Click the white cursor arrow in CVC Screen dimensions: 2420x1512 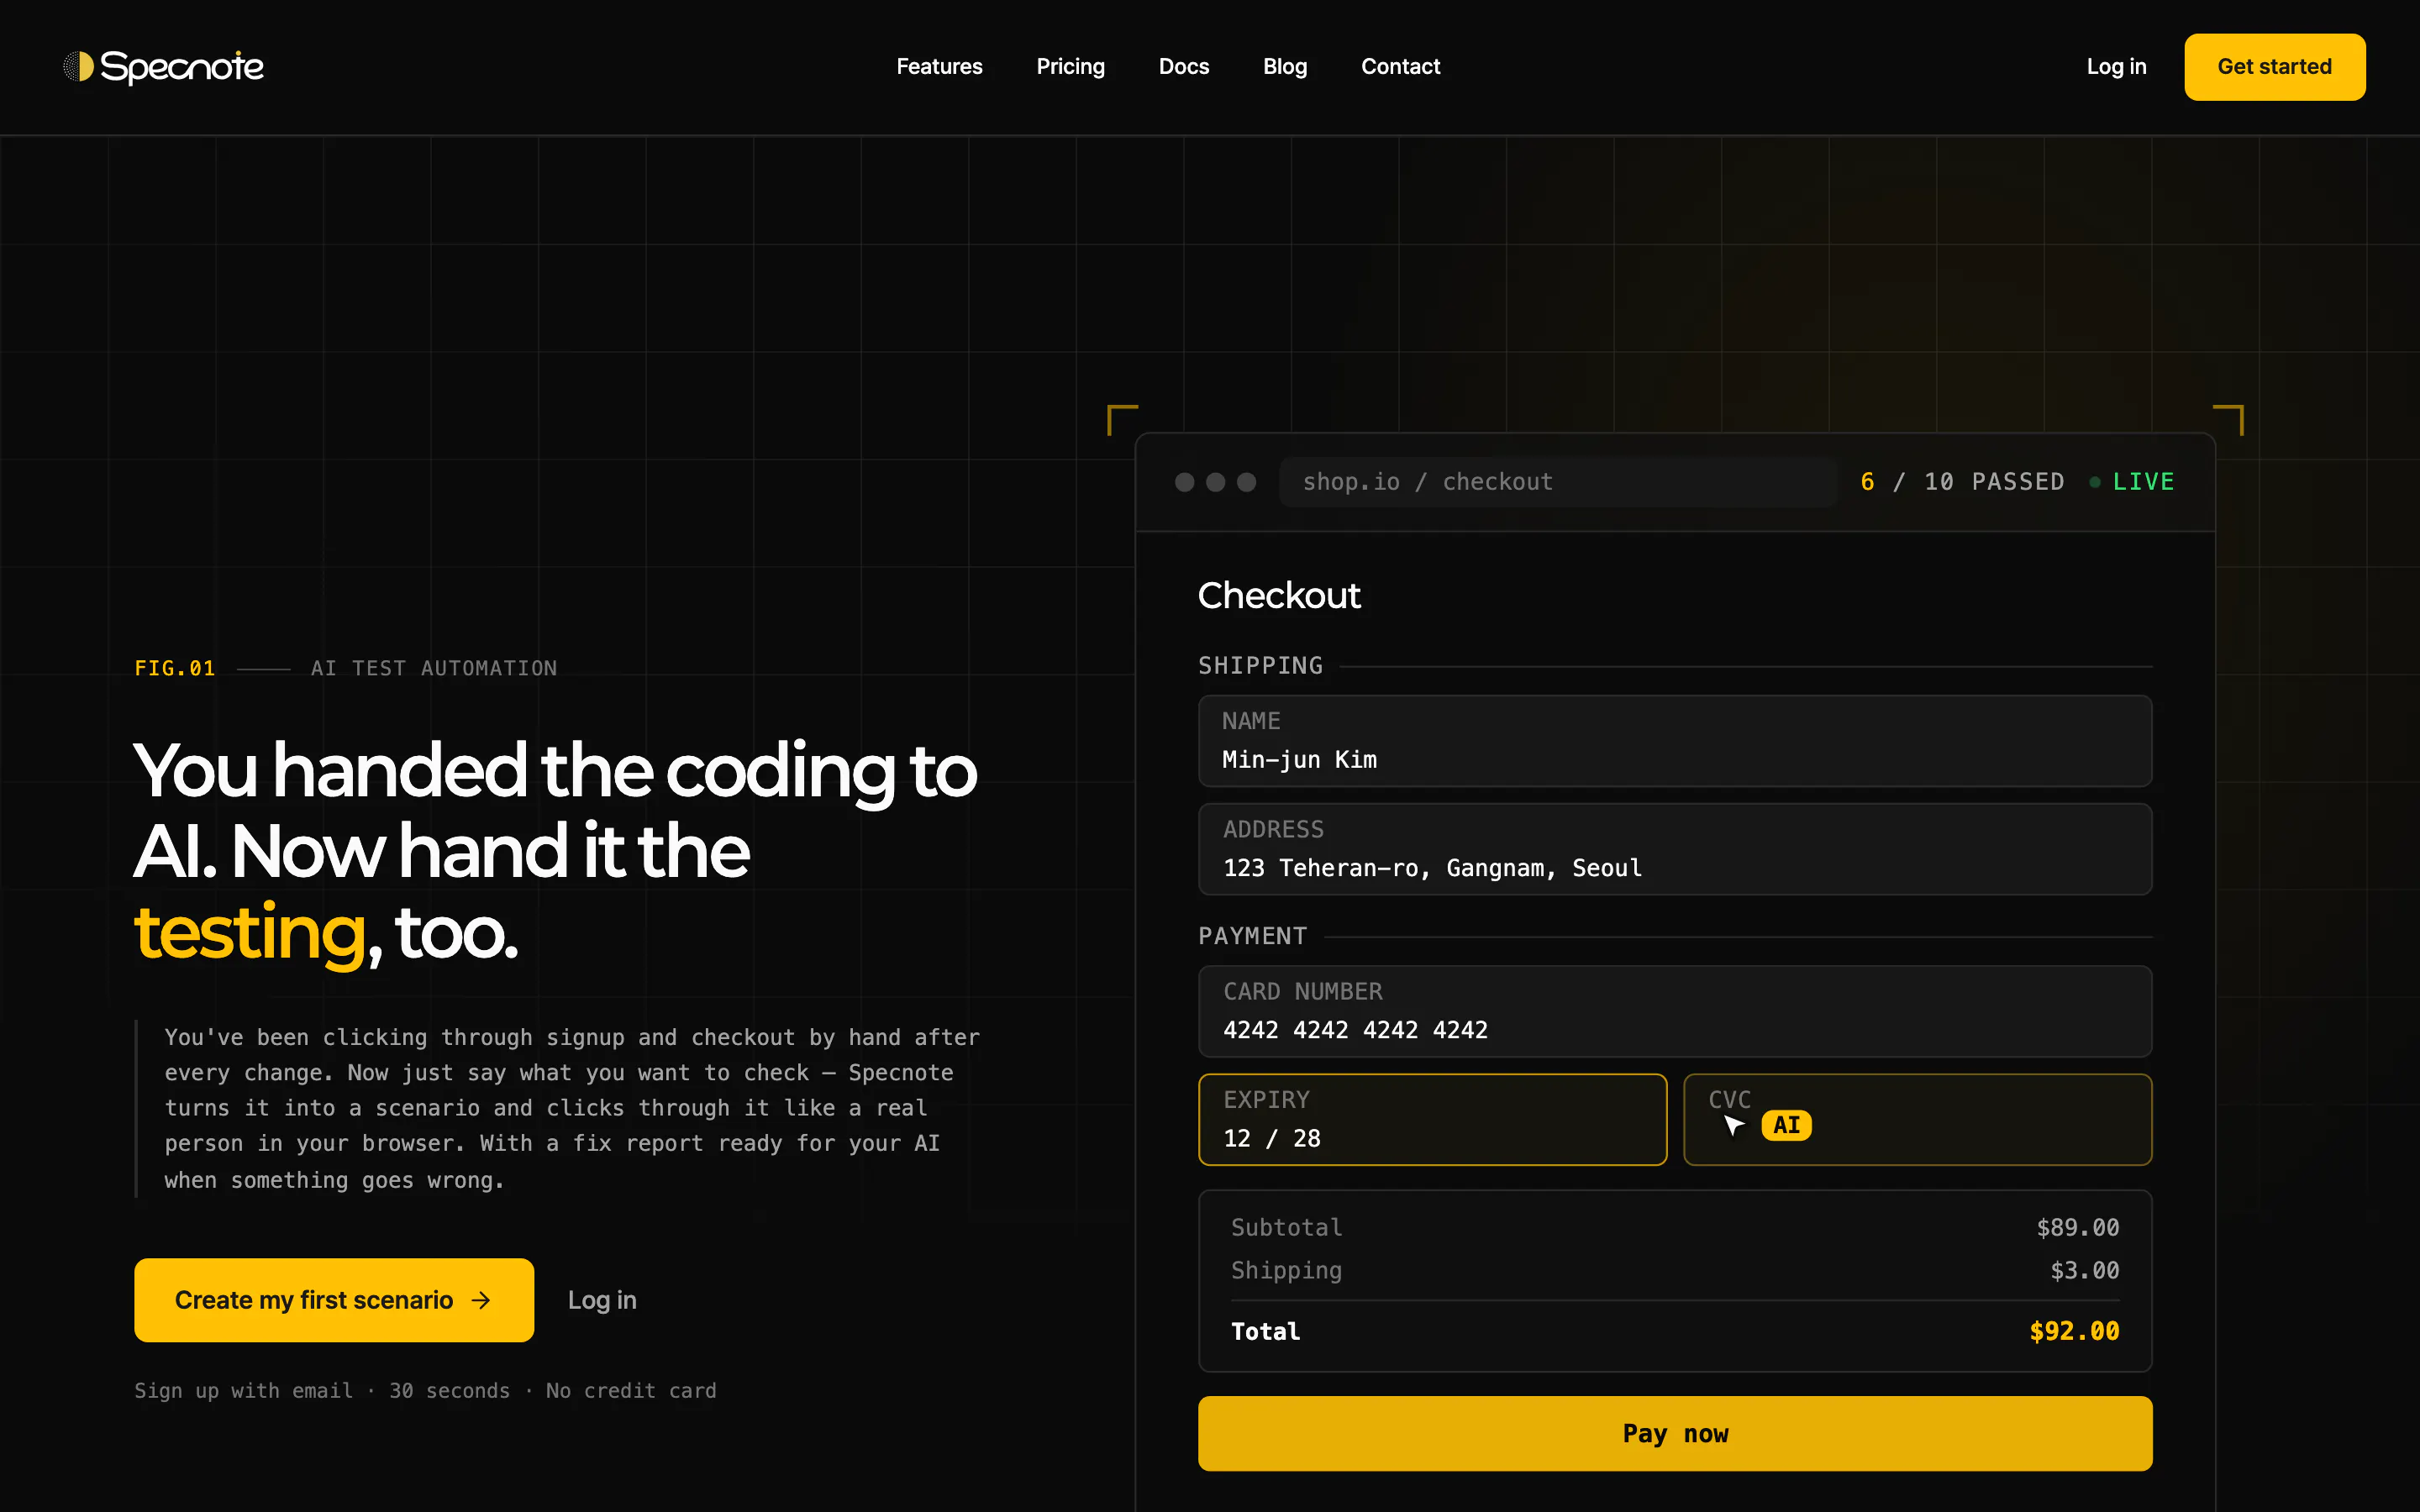pyautogui.click(x=1734, y=1126)
